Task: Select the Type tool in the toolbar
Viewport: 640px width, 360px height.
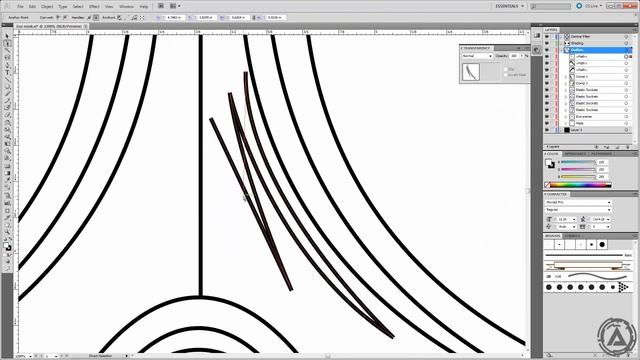Action: click(7, 72)
